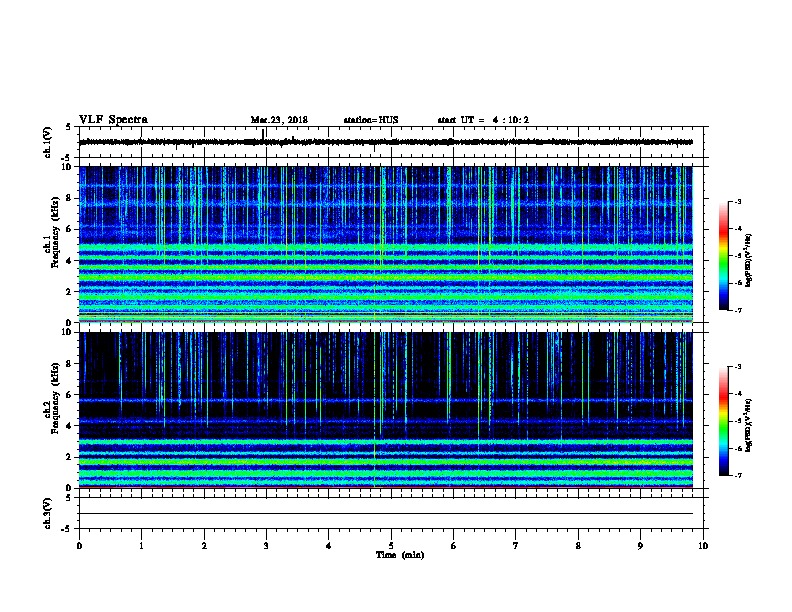The height and width of the screenshot is (612, 792).
Task: Click the ch.1(V) waveform axis label
Action: click(x=47, y=142)
